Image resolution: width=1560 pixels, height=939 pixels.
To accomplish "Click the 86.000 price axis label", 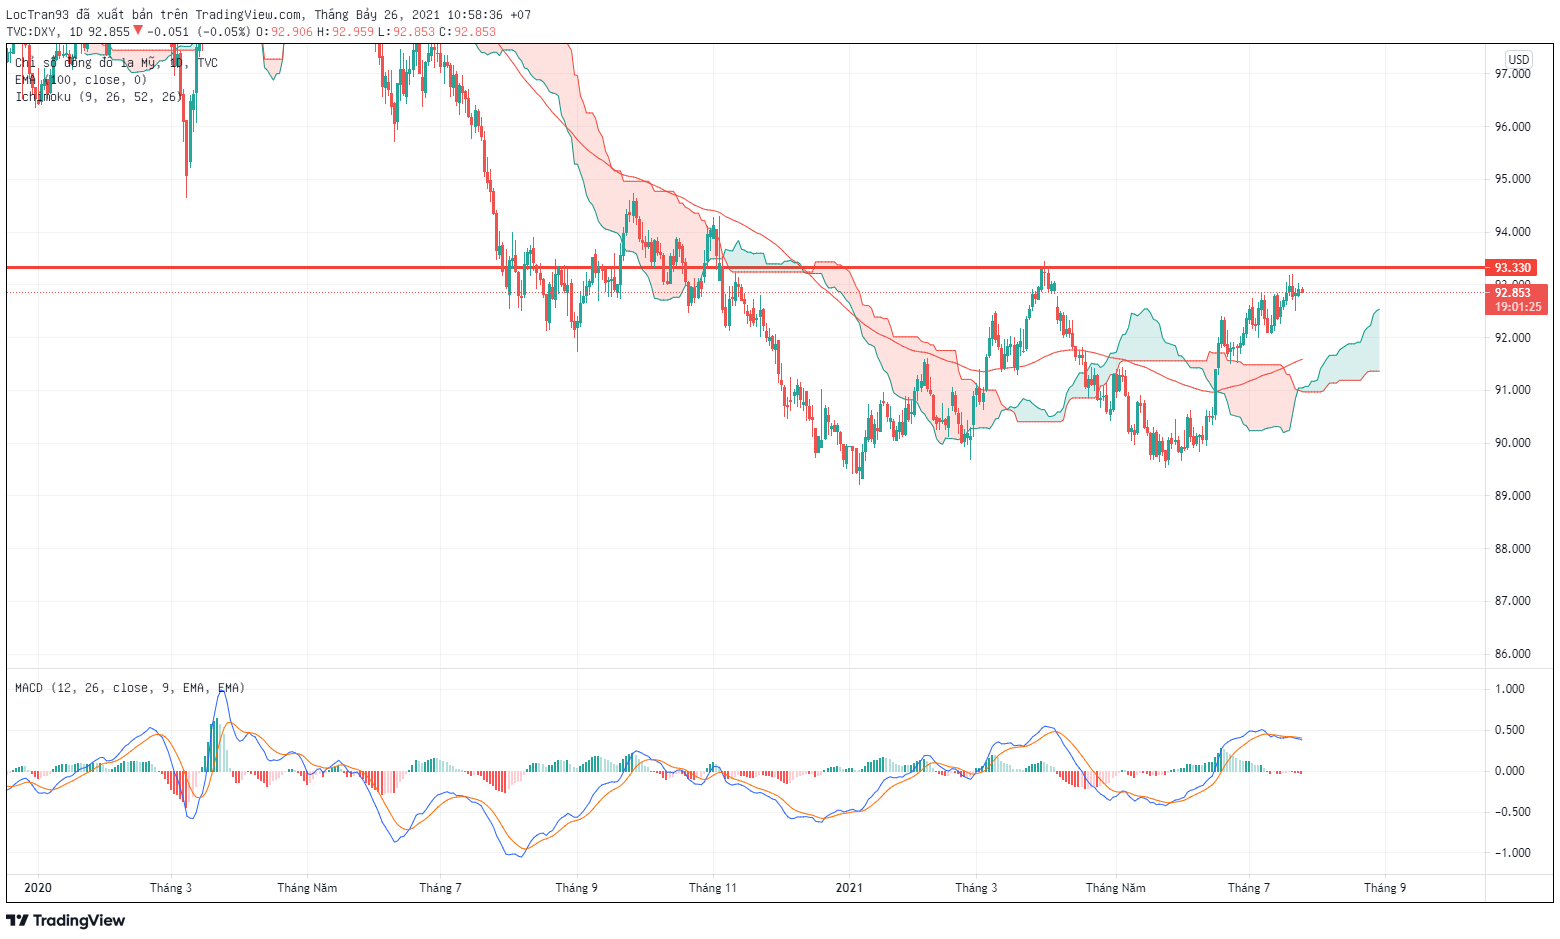I will pos(1512,654).
